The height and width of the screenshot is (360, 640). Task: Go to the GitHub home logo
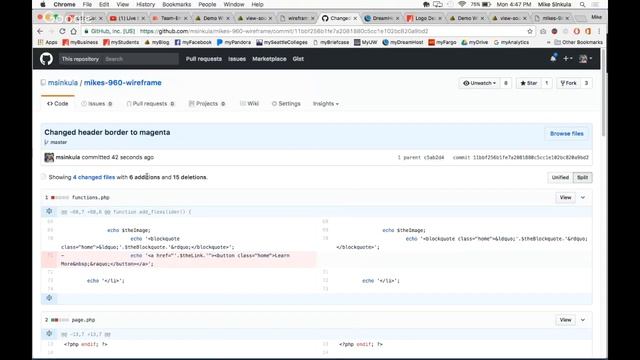[x=47, y=59]
